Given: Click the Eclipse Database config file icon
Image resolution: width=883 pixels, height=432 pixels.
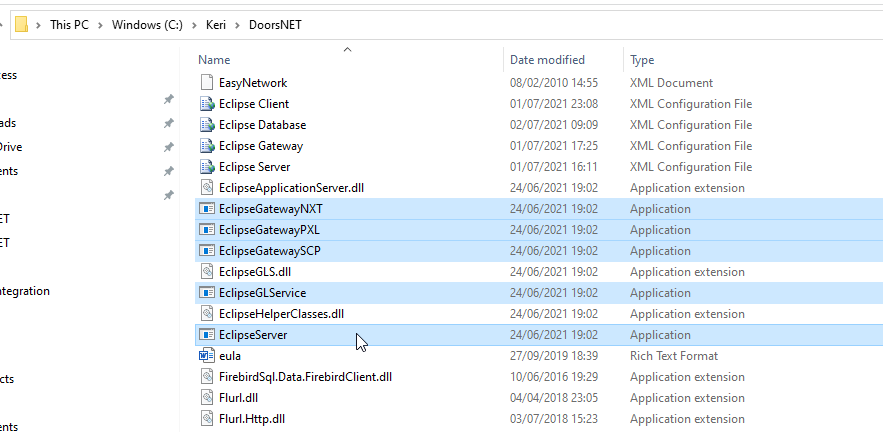Looking at the screenshot, I should point(207,125).
